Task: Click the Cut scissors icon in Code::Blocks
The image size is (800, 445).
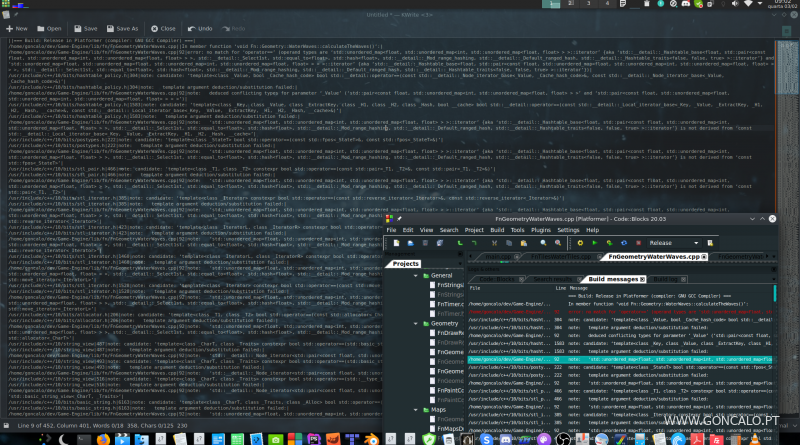Action: point(496,243)
